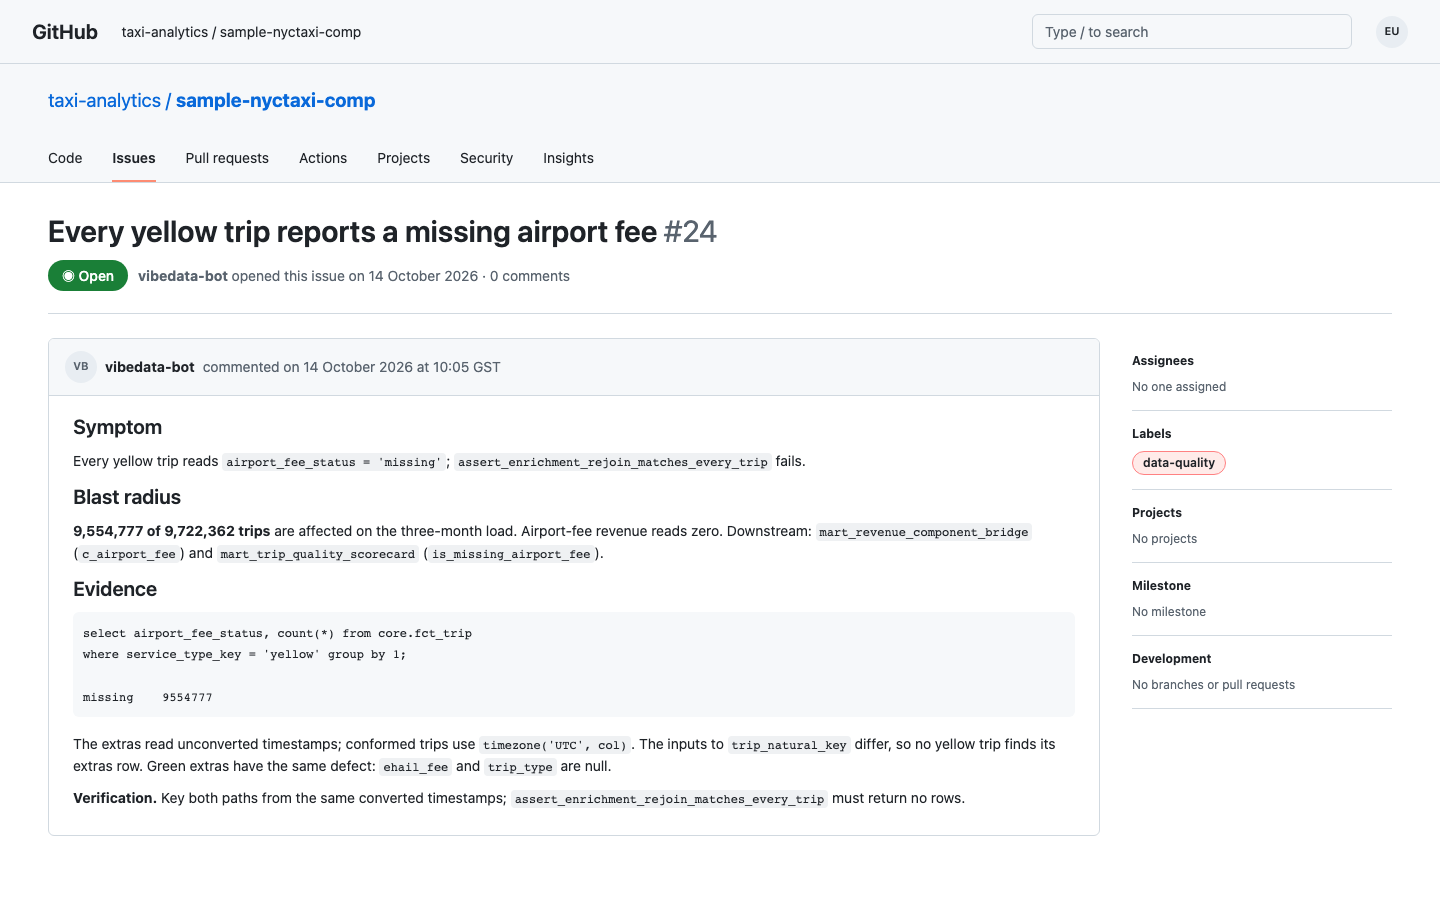Click the issue title 'Every yellow trip reports a missing airport fee'

pyautogui.click(x=353, y=232)
